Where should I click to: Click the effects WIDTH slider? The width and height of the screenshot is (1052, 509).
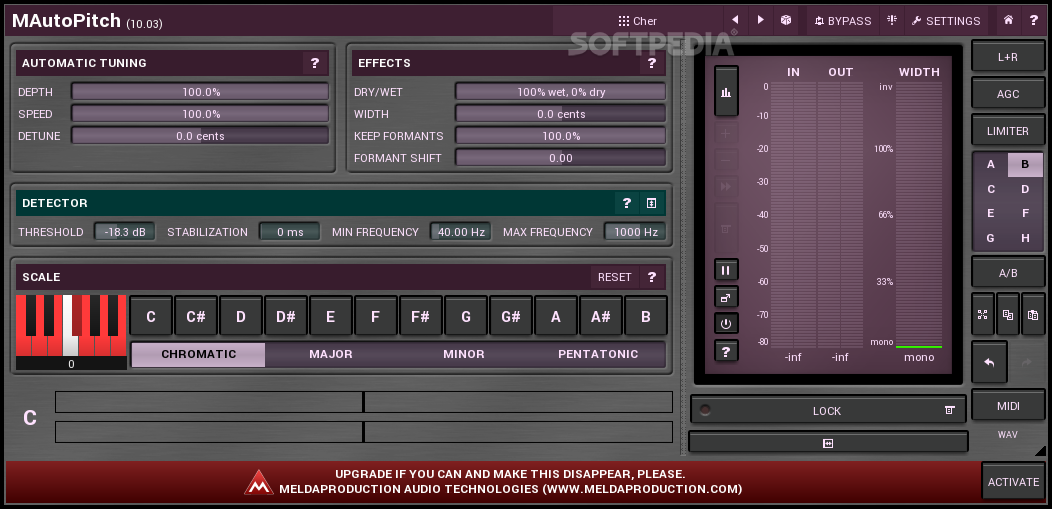(x=560, y=114)
